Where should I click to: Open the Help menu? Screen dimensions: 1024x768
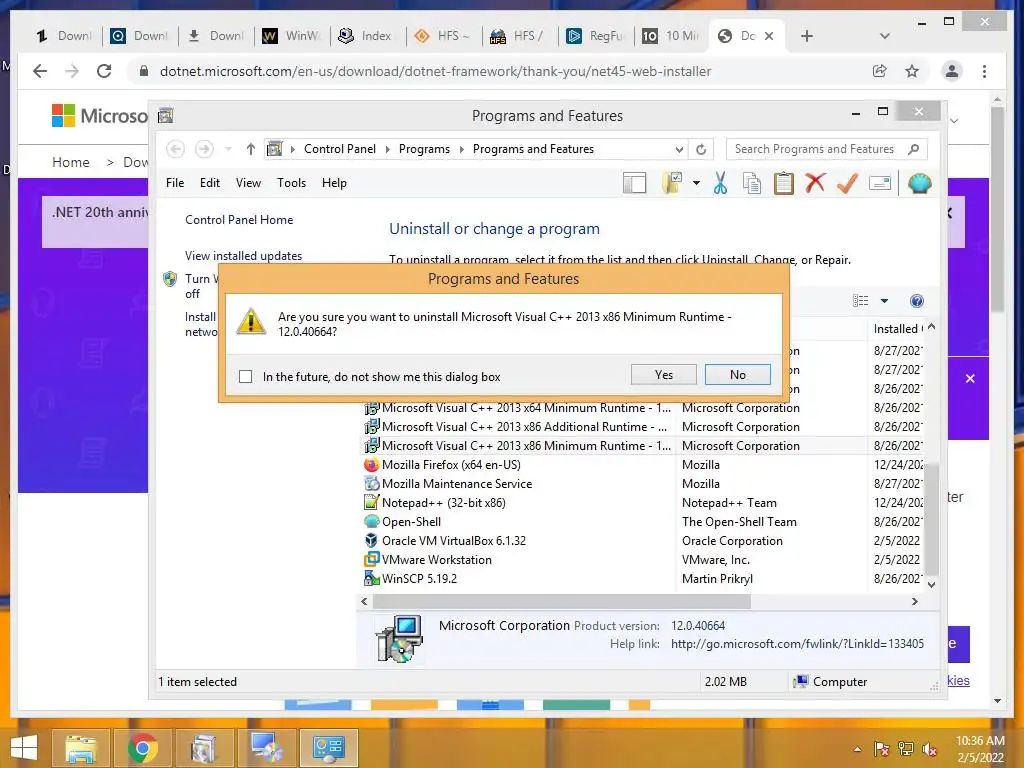coord(334,183)
